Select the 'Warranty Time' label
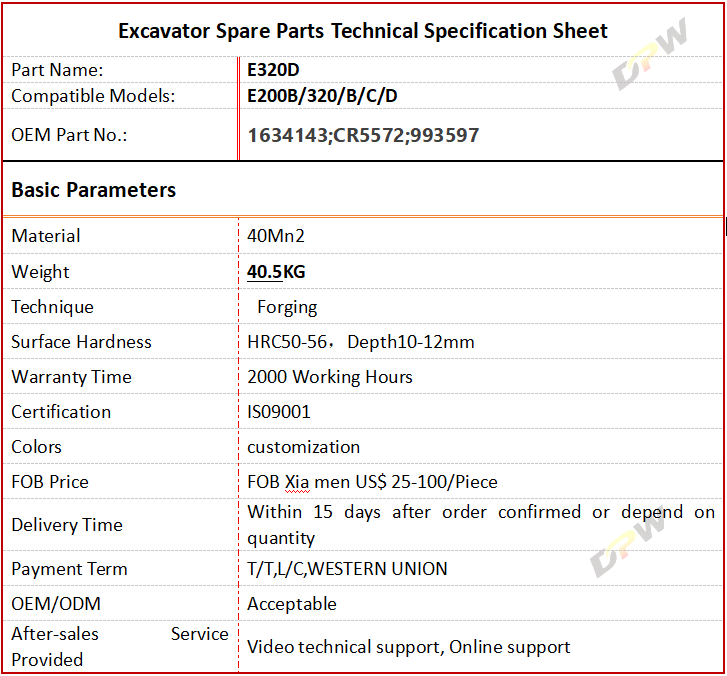727x676 pixels. click(71, 377)
